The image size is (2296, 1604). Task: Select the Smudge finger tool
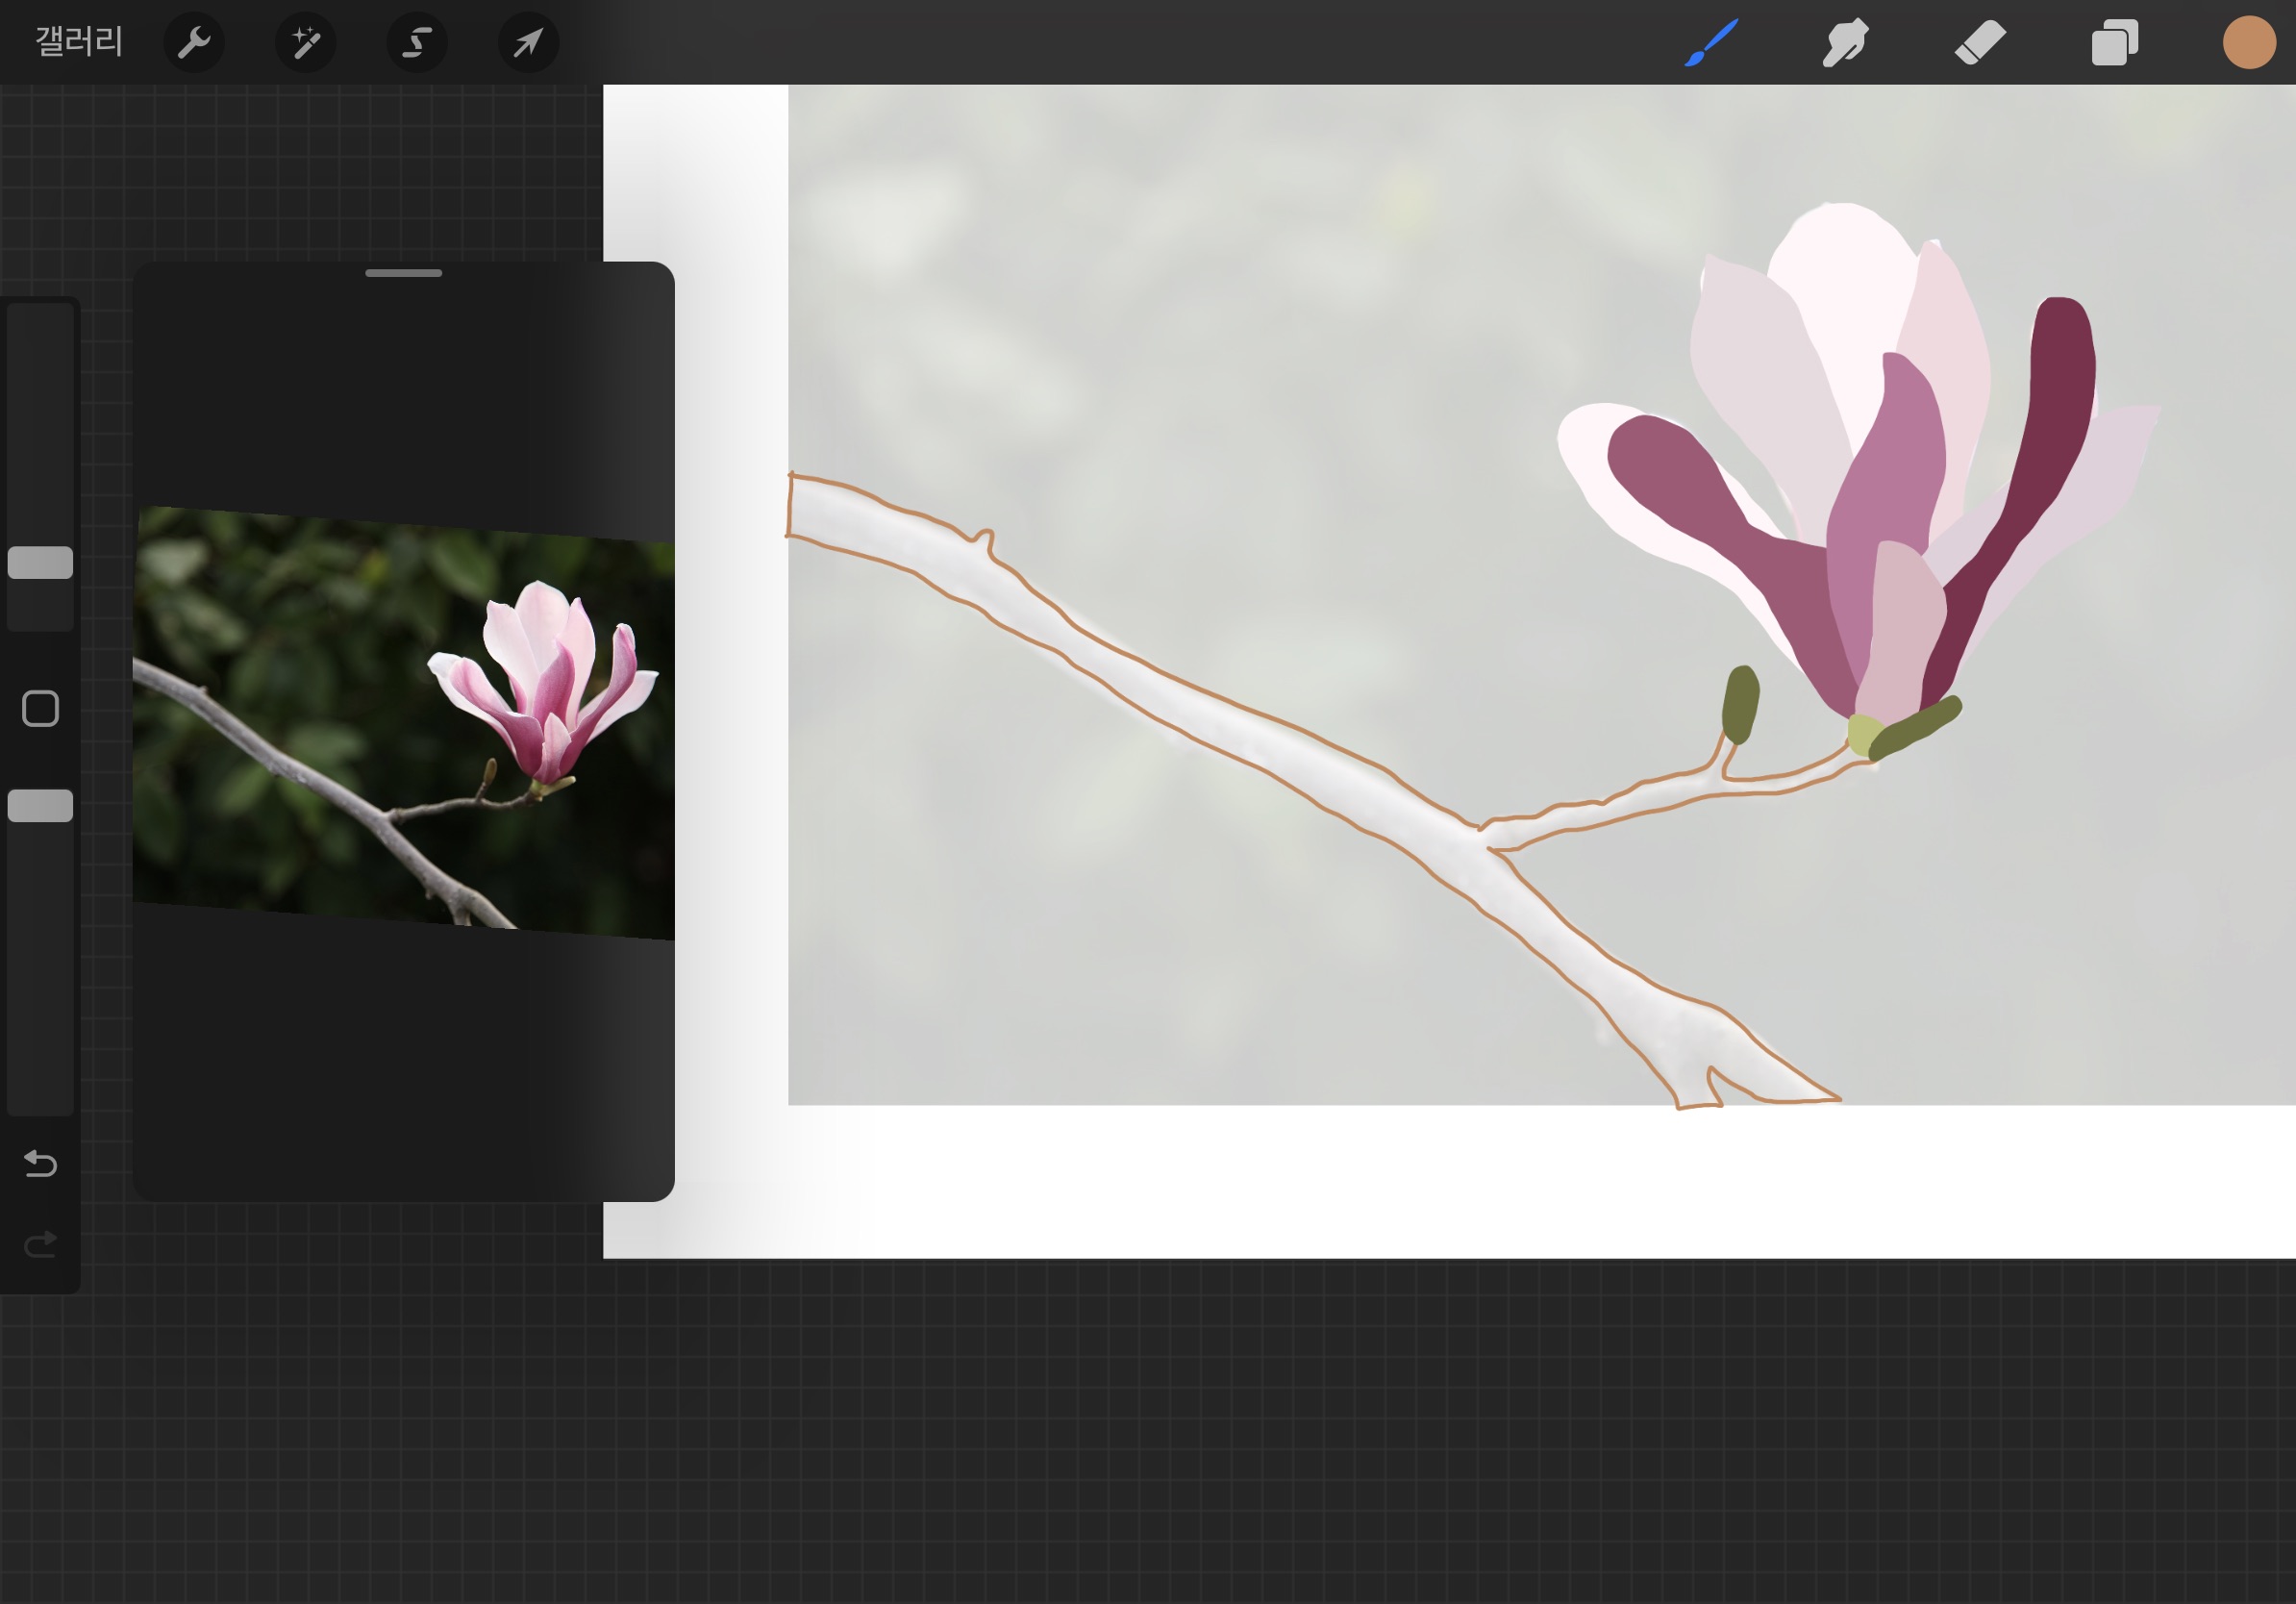[x=1845, y=43]
